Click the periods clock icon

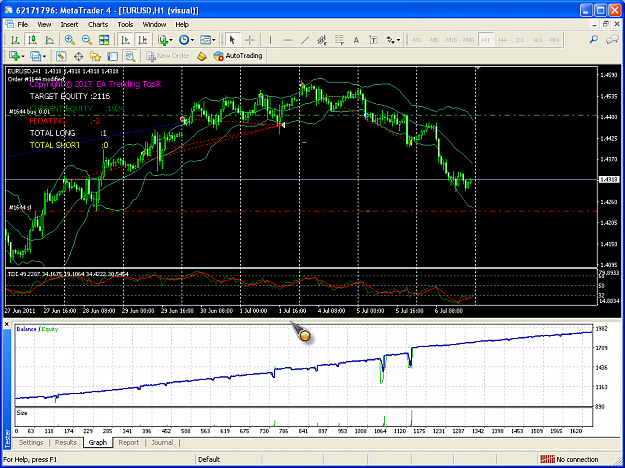pyautogui.click(x=184, y=40)
